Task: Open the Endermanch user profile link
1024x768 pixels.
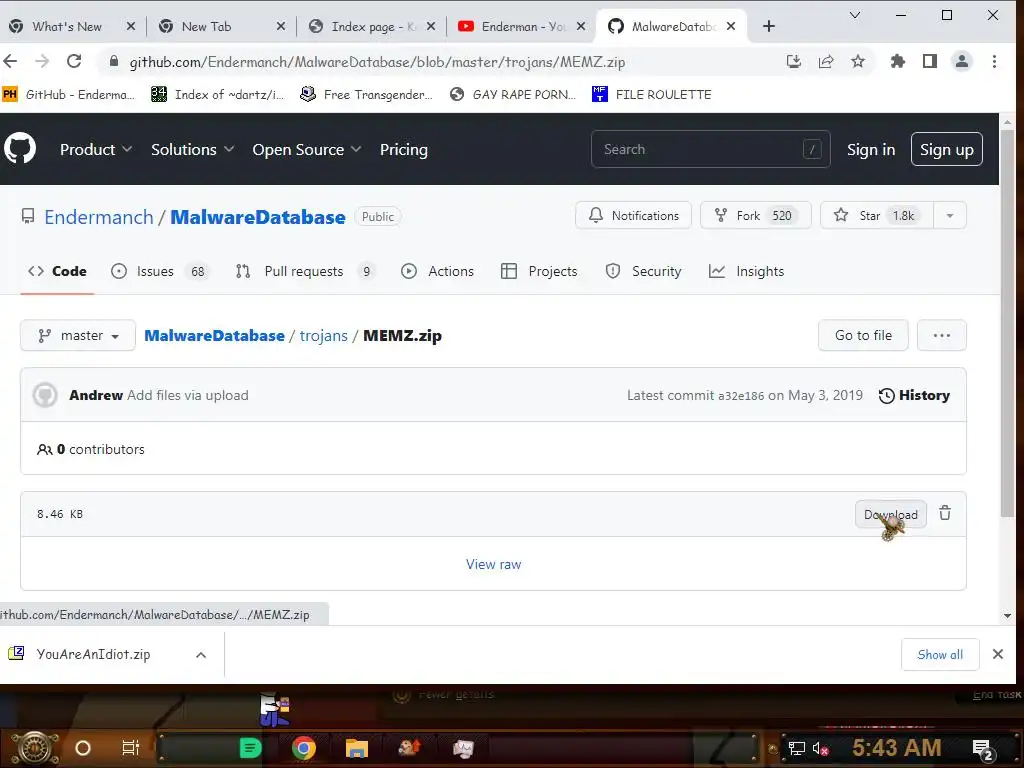Action: pyautogui.click(x=99, y=217)
